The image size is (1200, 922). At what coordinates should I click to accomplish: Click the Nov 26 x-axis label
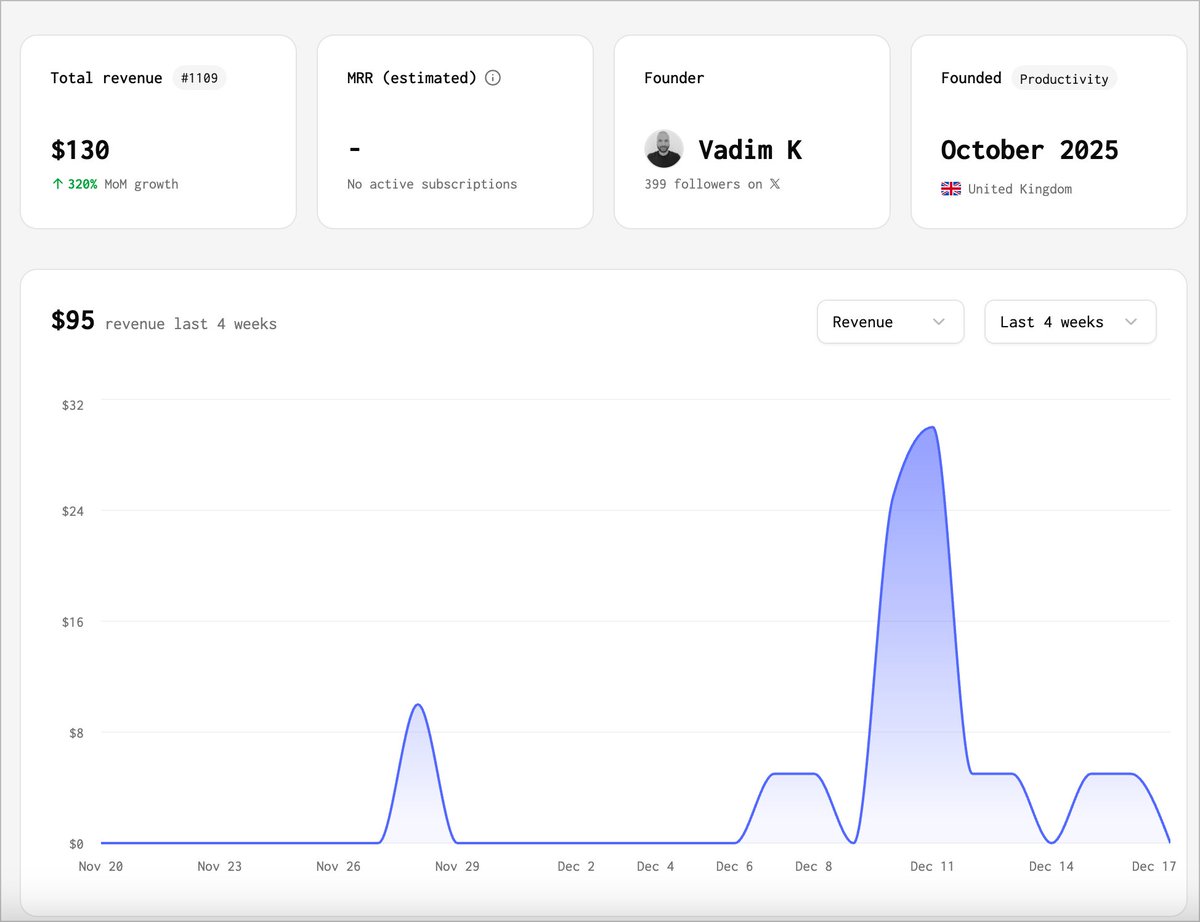pyautogui.click(x=338, y=867)
